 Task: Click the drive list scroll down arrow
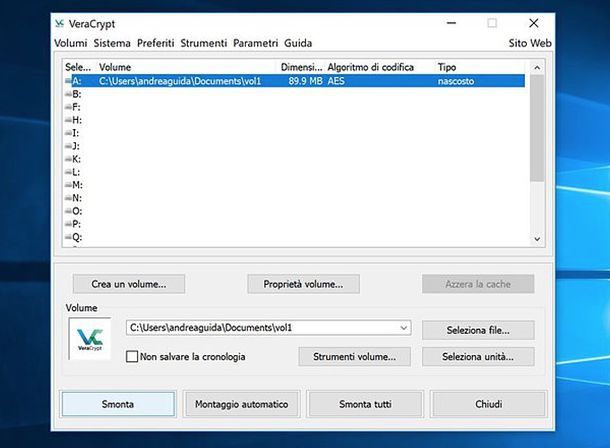tap(537, 239)
